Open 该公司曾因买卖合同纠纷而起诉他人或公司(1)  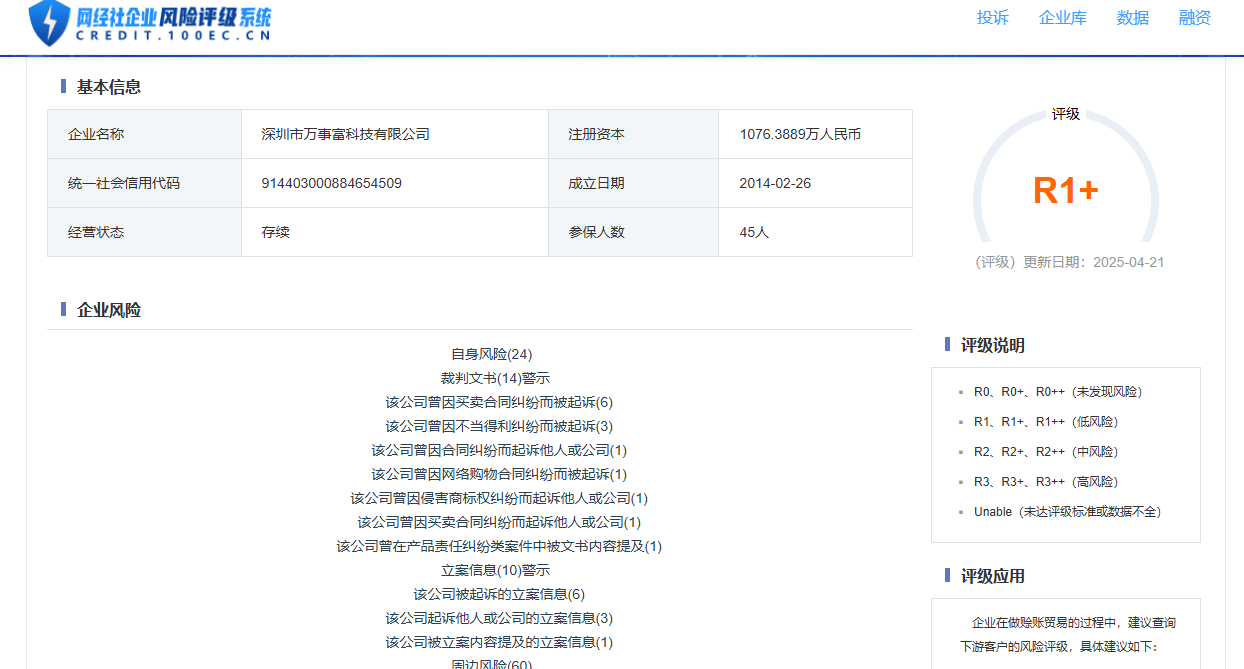[x=499, y=522]
